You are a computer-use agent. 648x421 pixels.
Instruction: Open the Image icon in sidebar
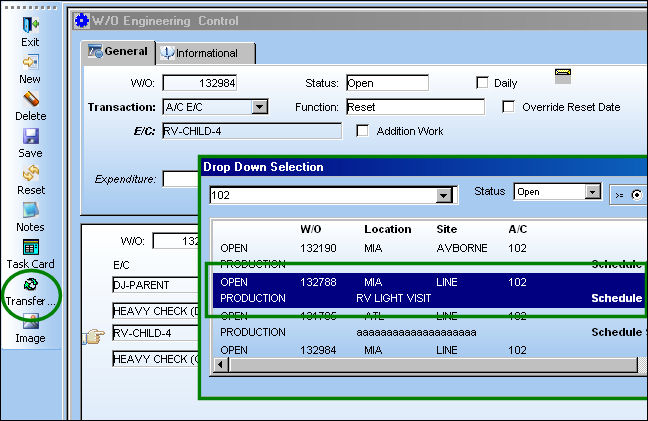click(x=31, y=322)
